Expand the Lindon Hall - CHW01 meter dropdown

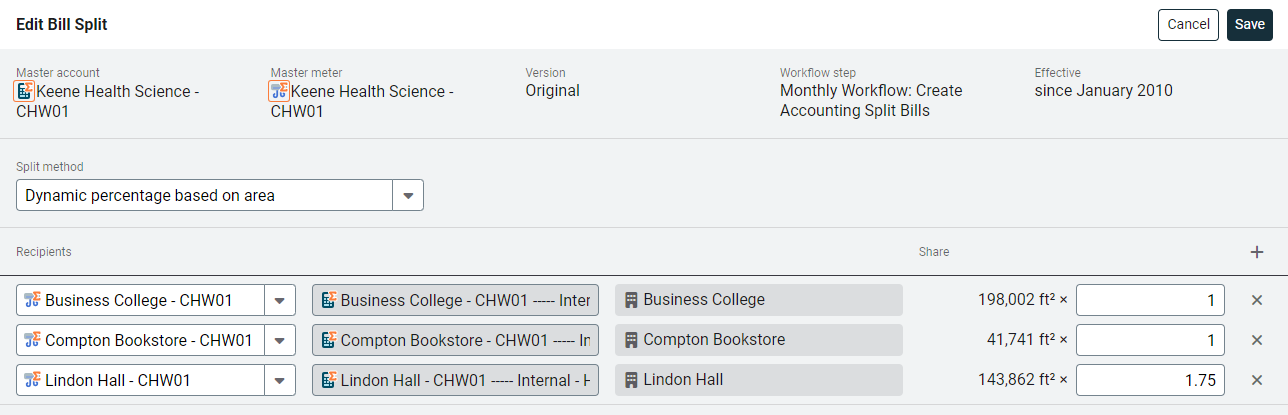click(280, 380)
